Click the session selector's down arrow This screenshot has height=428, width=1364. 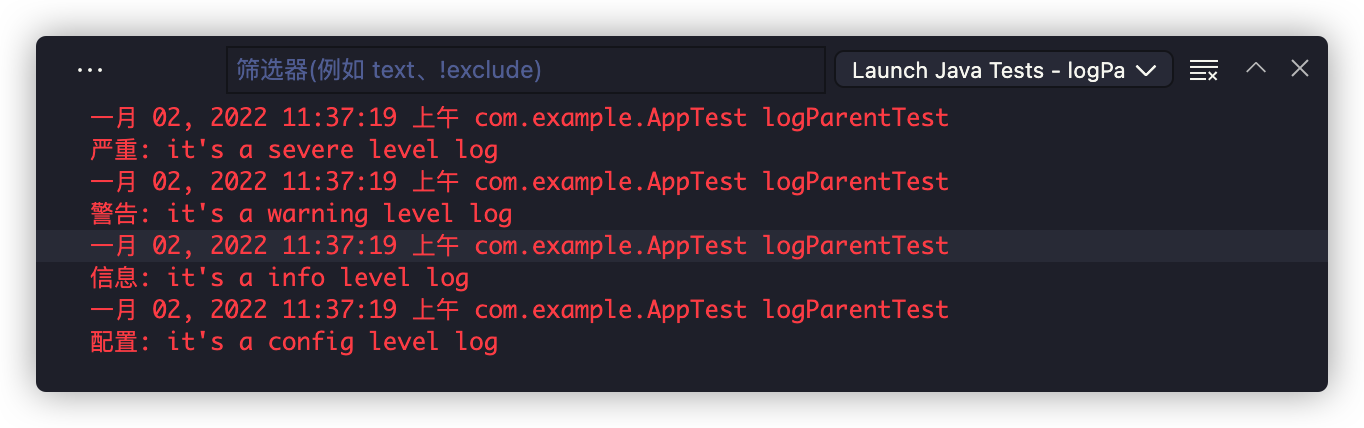click(x=1147, y=70)
